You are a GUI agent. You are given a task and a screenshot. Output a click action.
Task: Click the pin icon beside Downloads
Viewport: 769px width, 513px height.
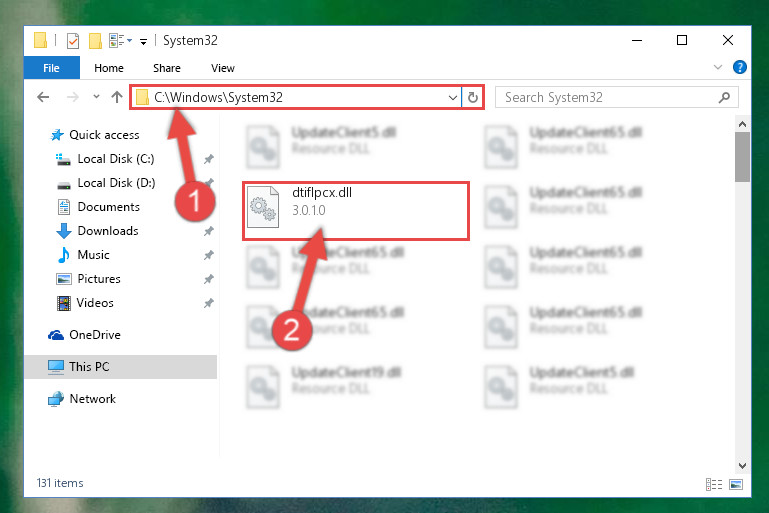coord(209,231)
